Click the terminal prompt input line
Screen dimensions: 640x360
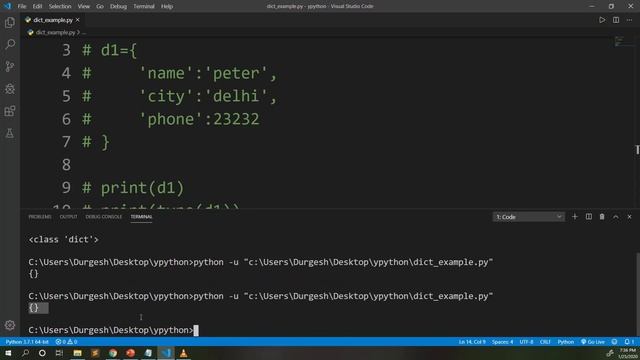click(113, 330)
